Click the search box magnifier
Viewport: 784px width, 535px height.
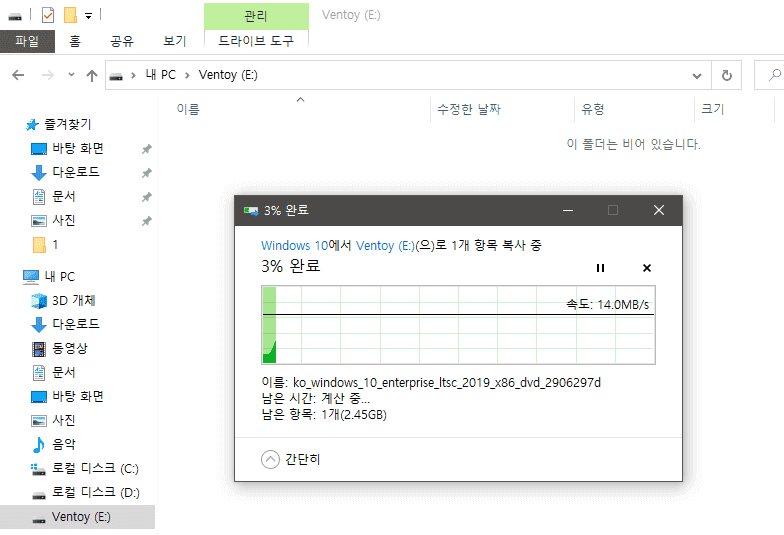click(774, 75)
